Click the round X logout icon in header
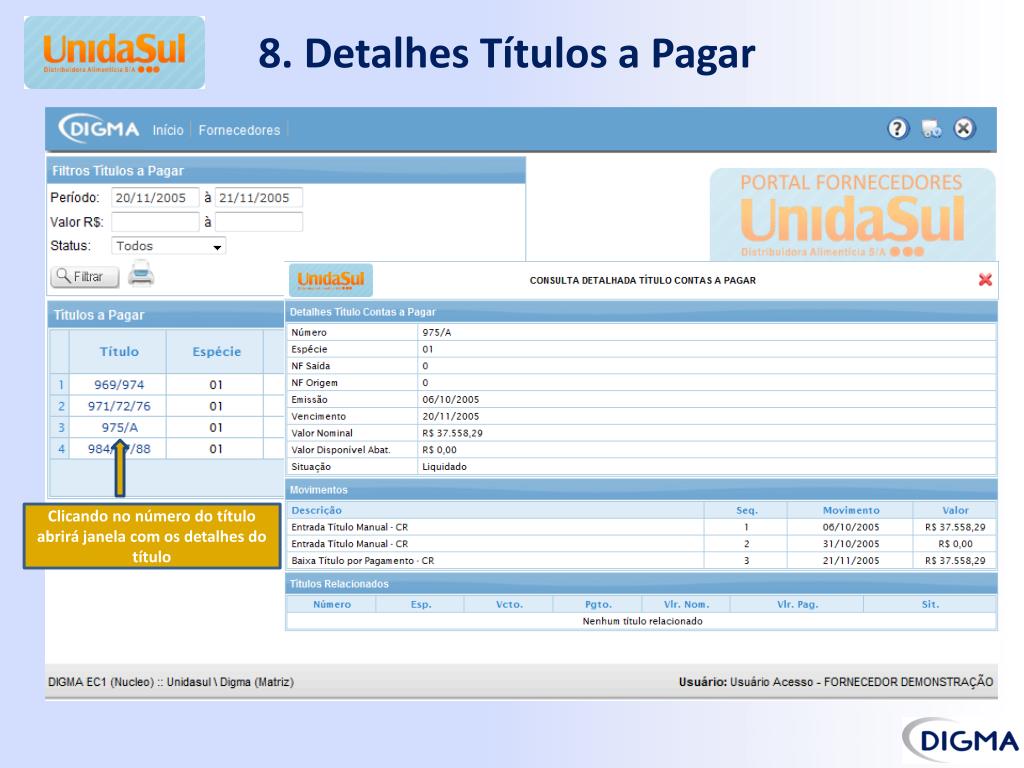The width and height of the screenshot is (1024, 768). pyautogui.click(x=964, y=129)
